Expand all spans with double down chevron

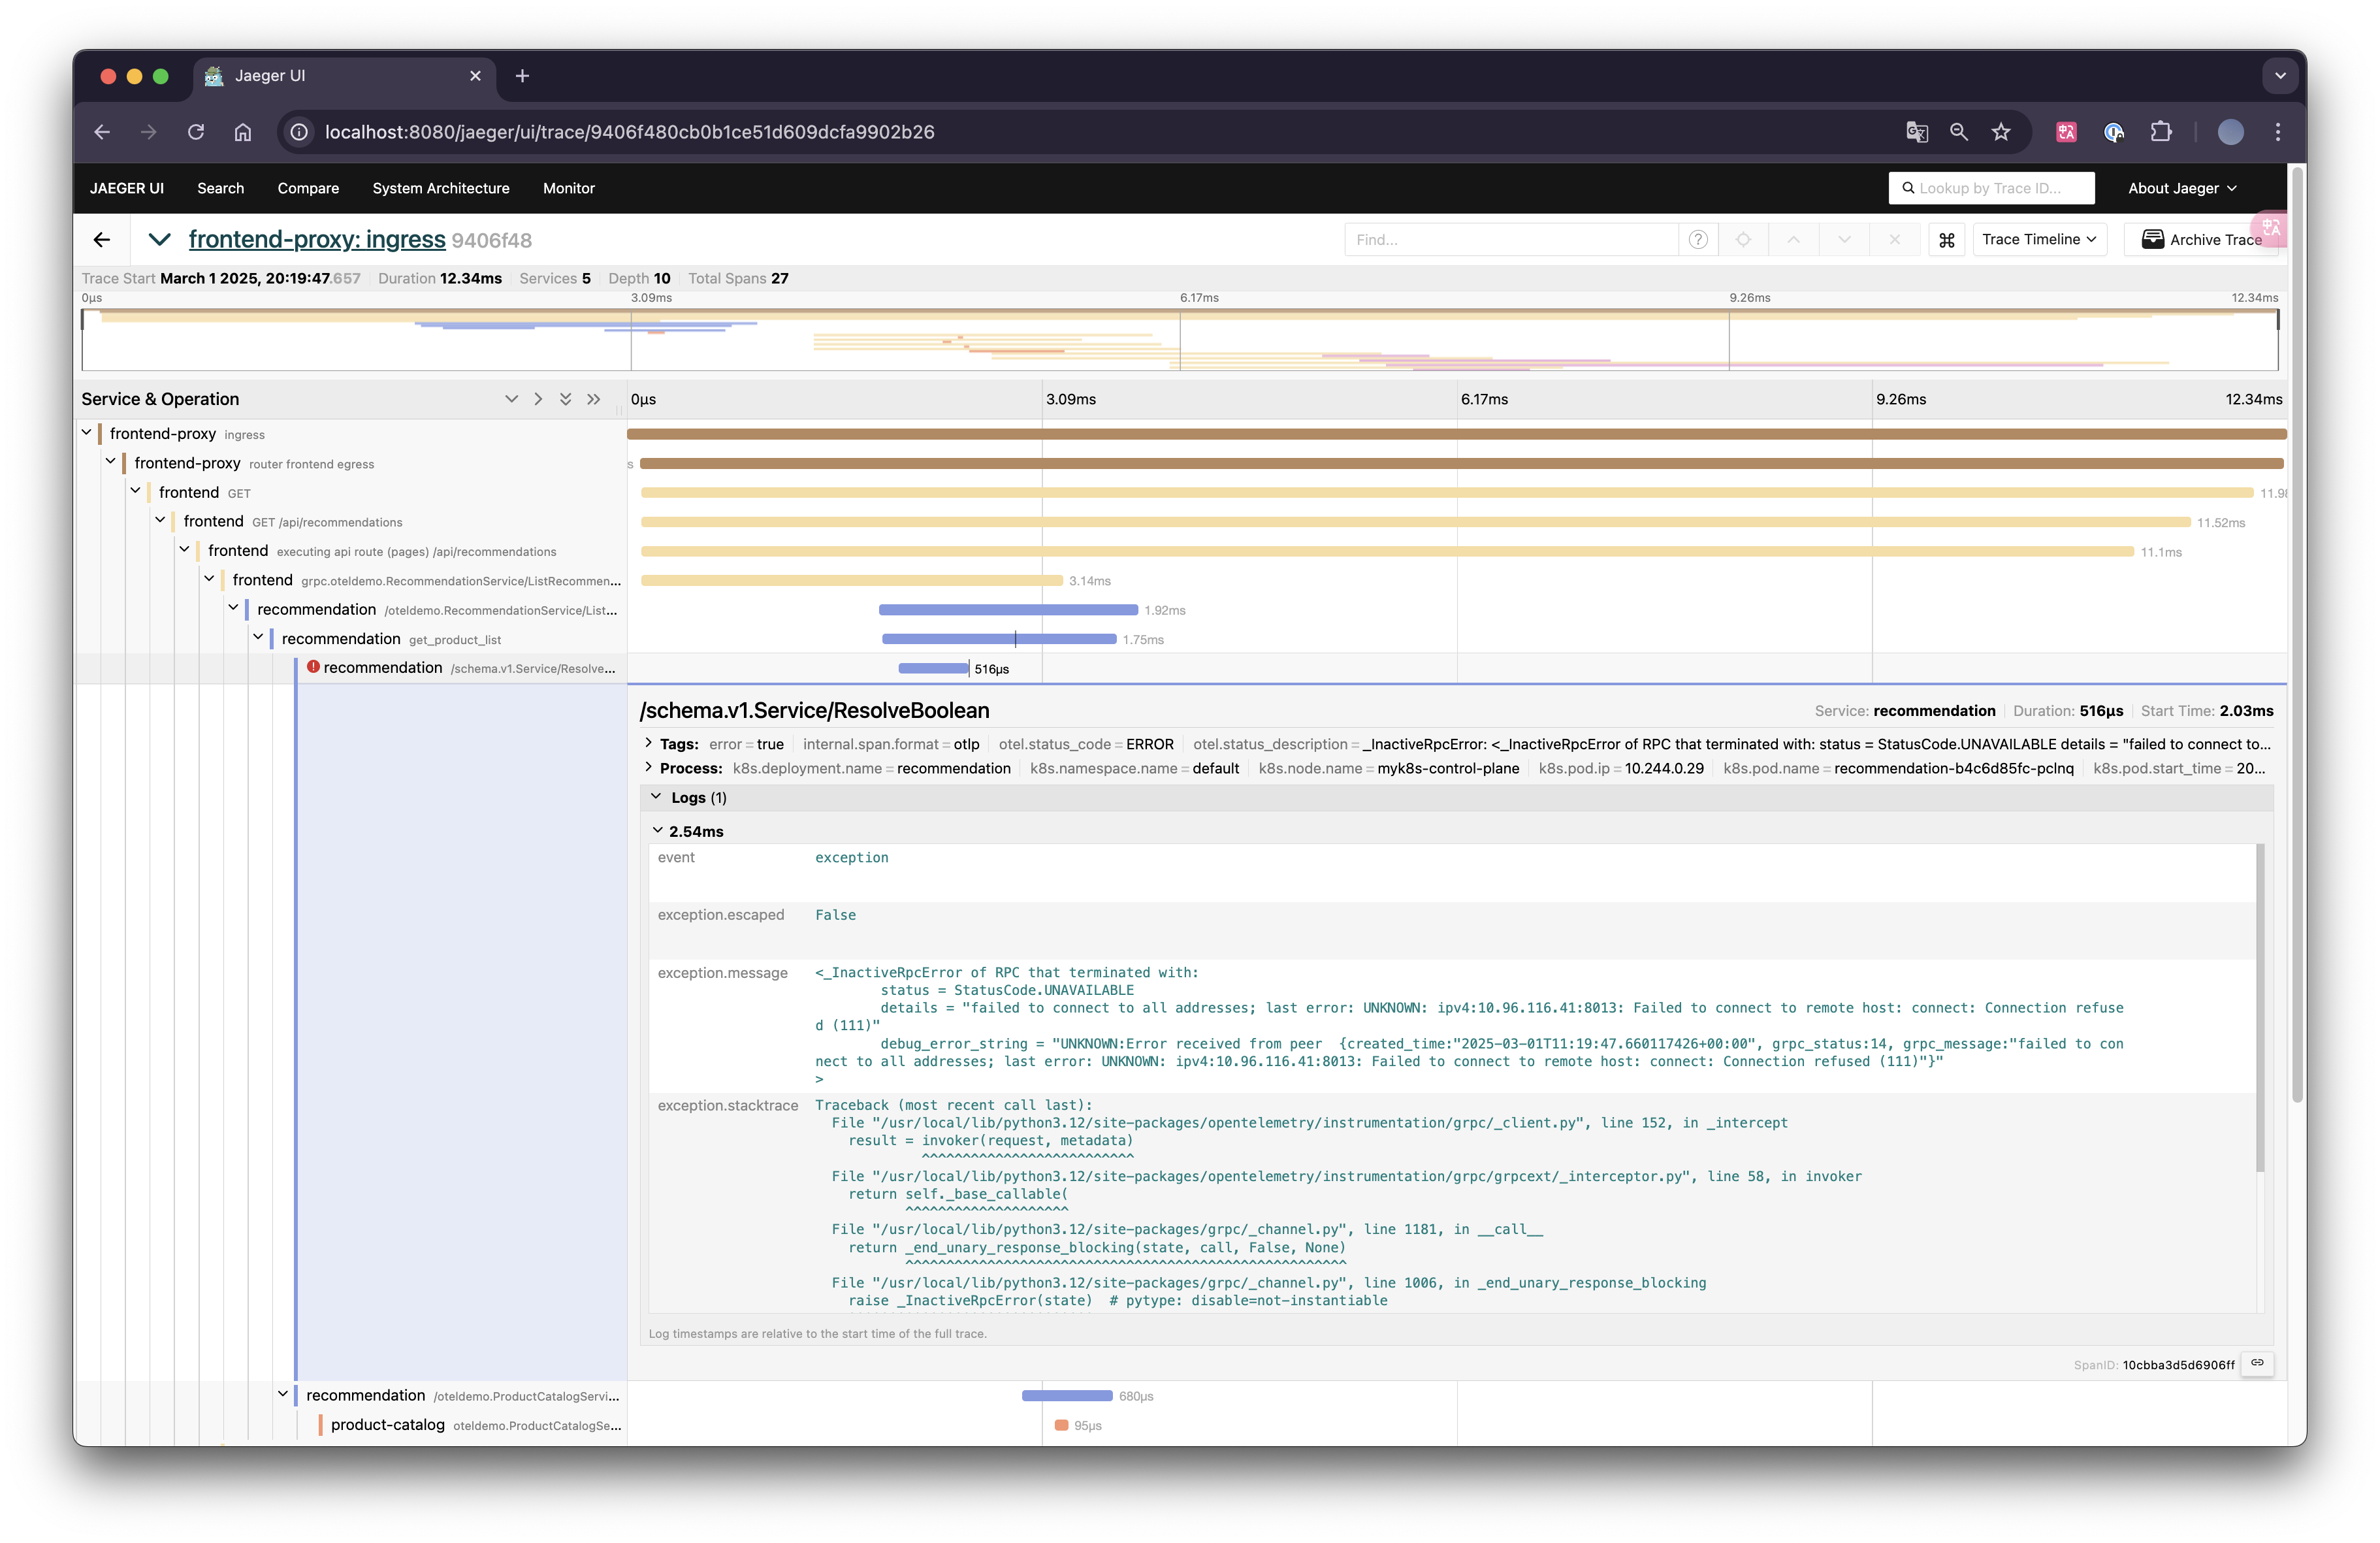pyautogui.click(x=566, y=399)
